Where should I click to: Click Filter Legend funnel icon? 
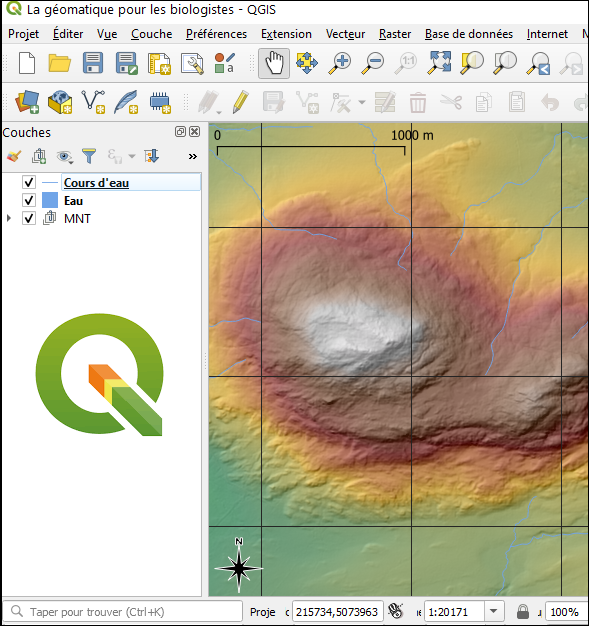coord(89,156)
